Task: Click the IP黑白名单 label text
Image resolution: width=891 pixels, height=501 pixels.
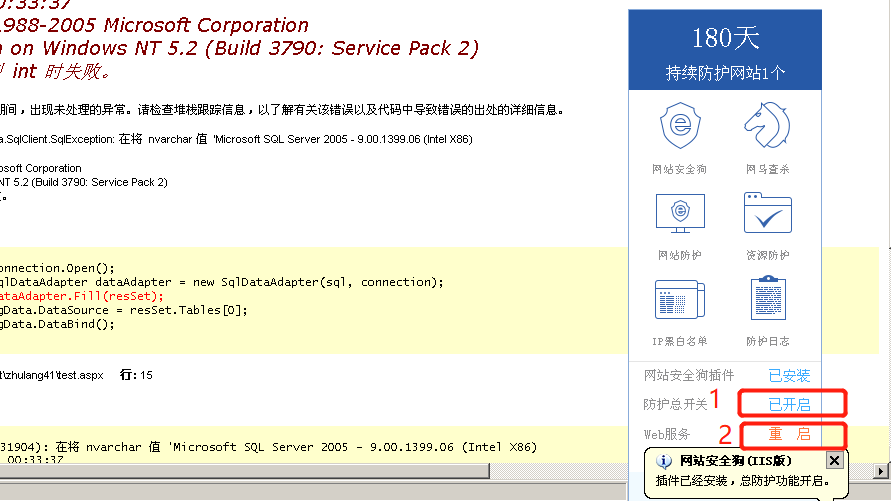Action: coord(680,341)
